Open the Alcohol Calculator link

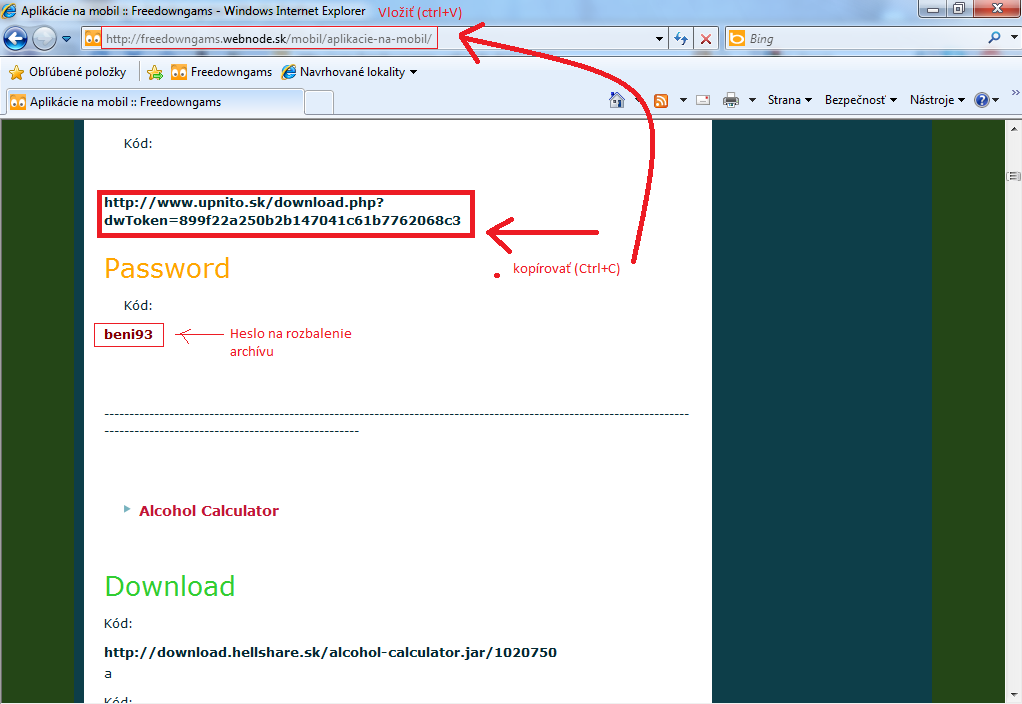point(208,511)
